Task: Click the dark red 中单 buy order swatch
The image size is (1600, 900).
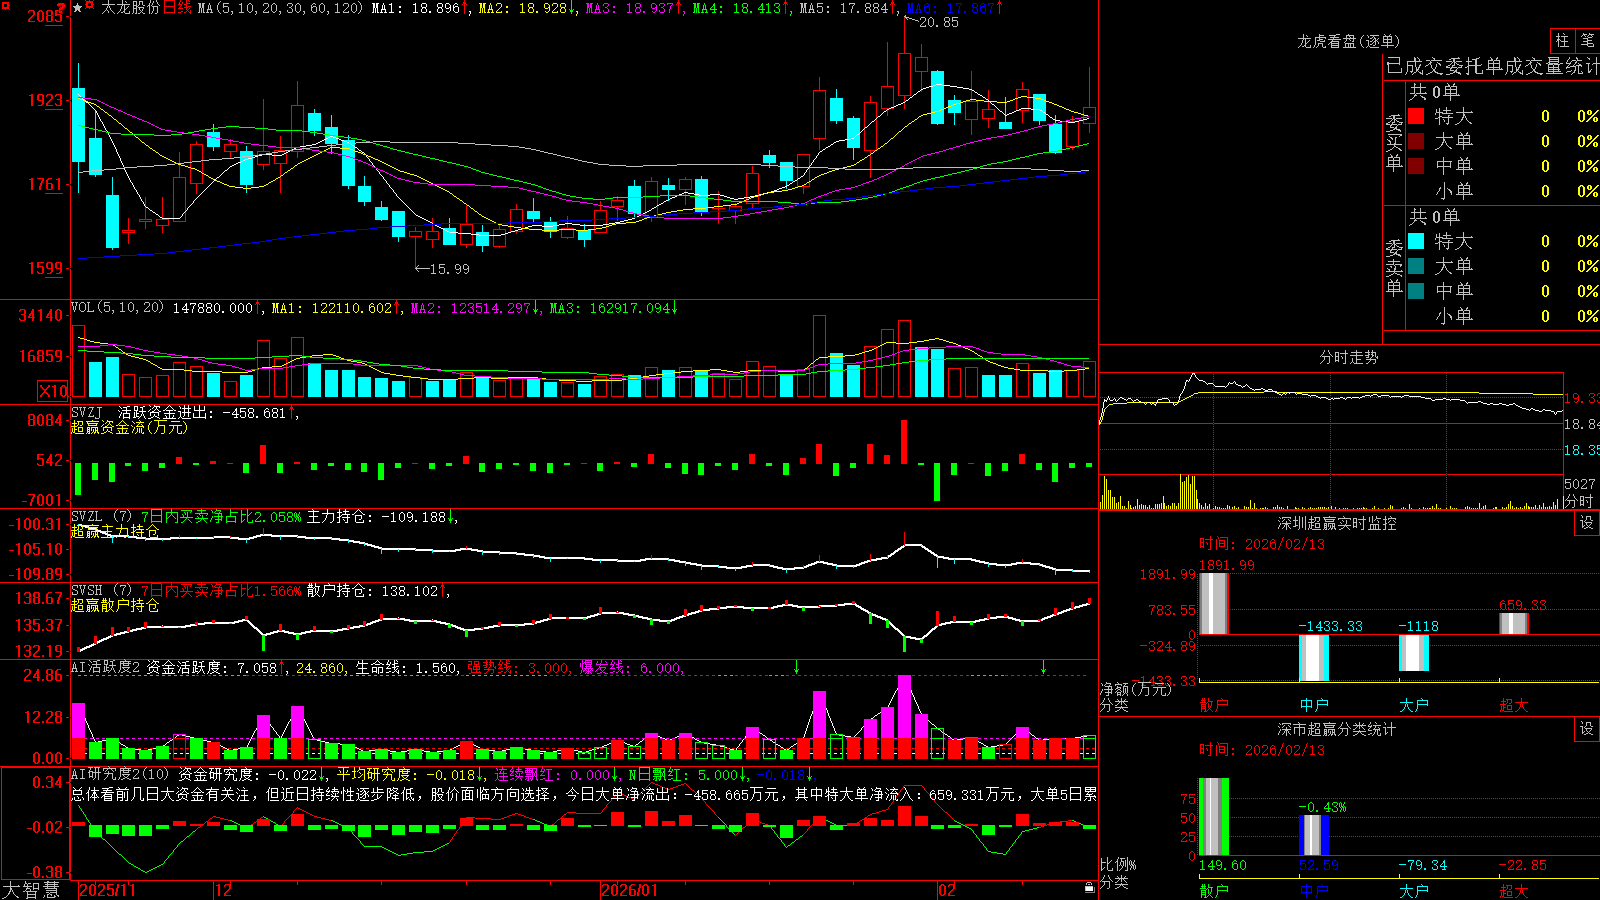Action: click(x=1416, y=166)
